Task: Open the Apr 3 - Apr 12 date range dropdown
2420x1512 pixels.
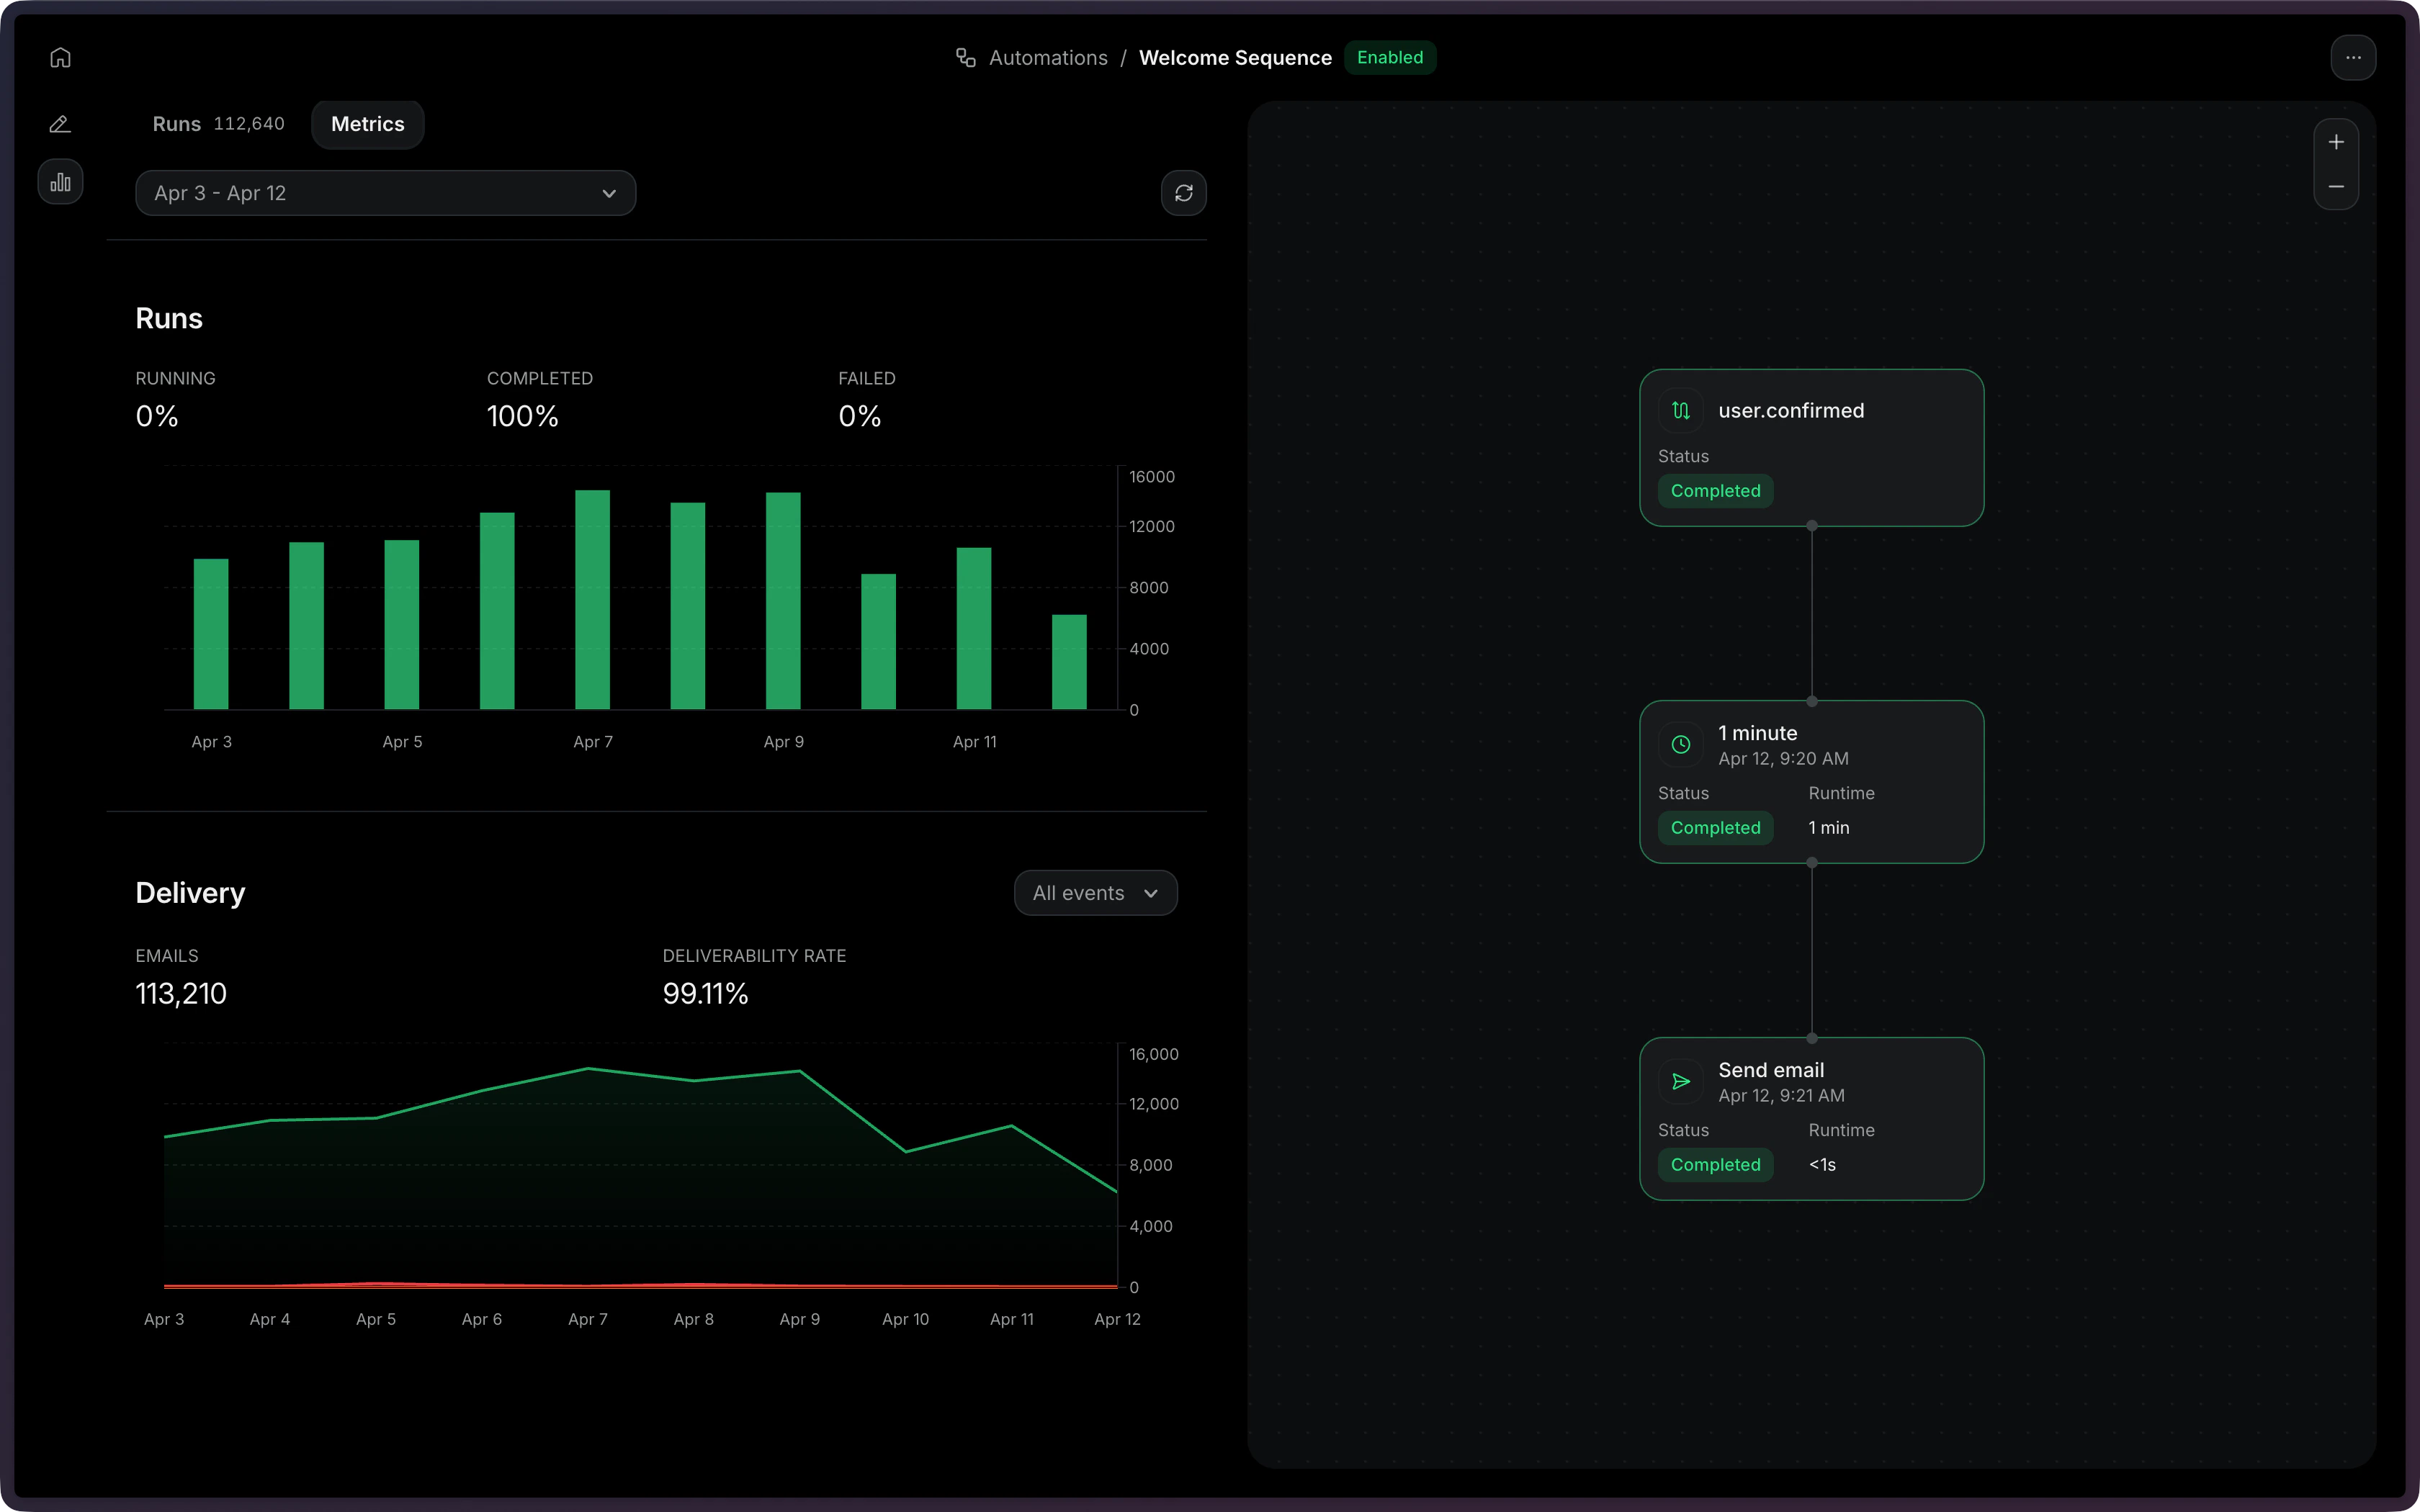Action: pos(386,192)
